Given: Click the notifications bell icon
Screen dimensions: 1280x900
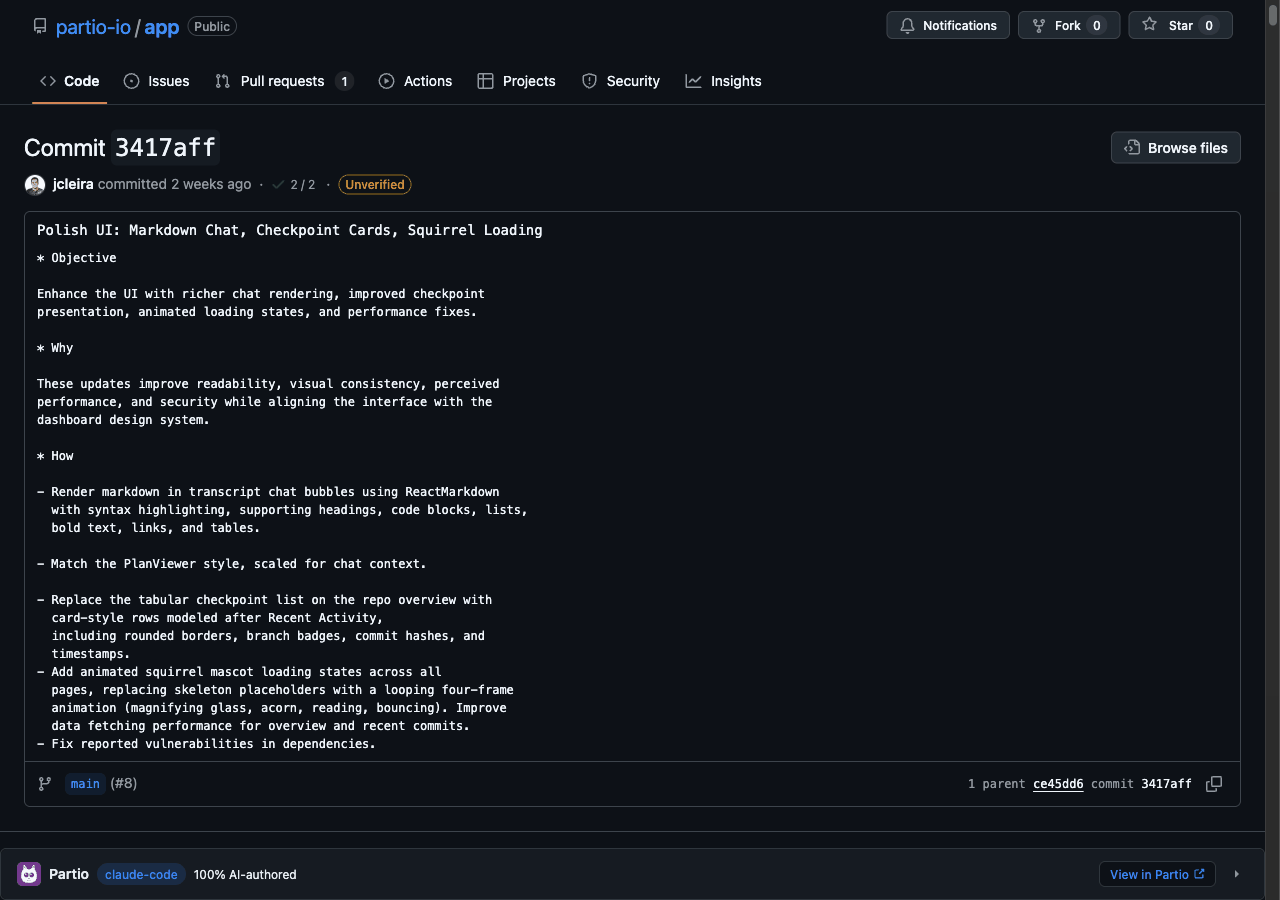Looking at the screenshot, I should click(908, 25).
